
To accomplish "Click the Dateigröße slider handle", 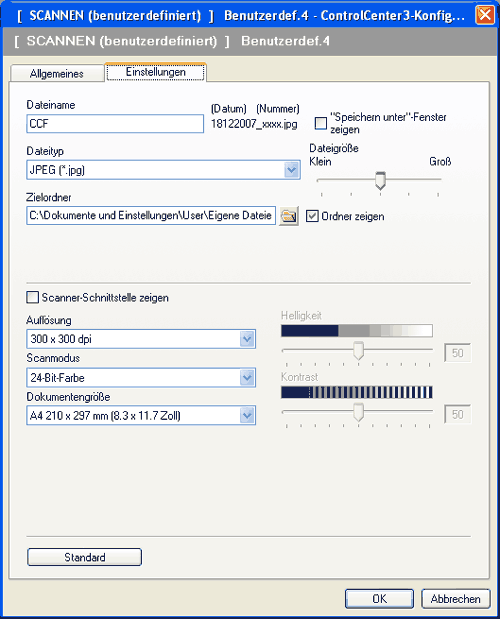I will point(380,180).
